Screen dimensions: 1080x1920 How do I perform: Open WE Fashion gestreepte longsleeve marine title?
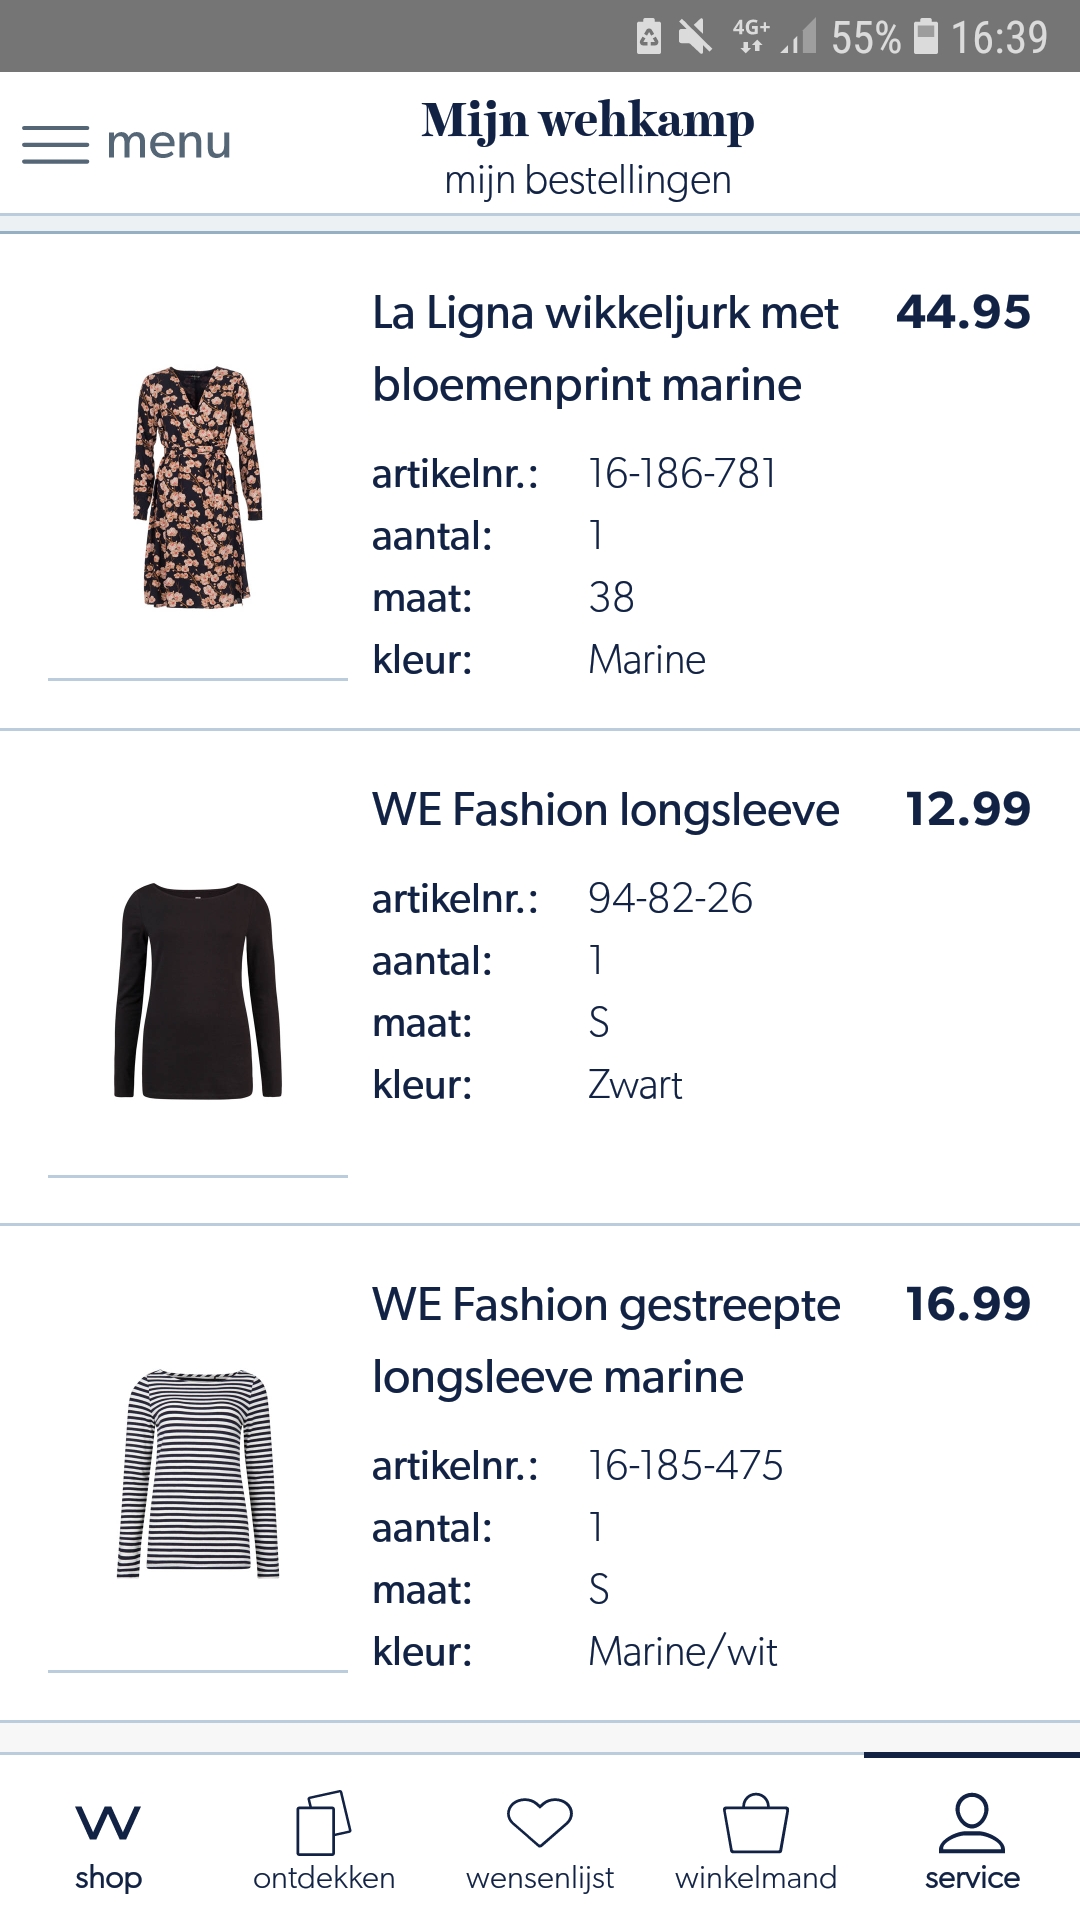click(605, 1340)
